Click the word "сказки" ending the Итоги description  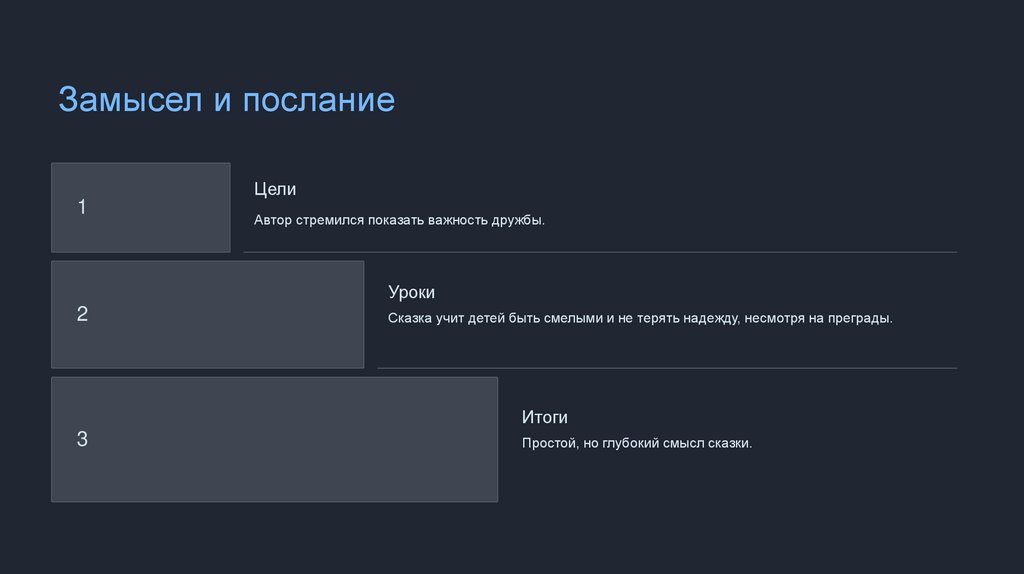[730, 442]
